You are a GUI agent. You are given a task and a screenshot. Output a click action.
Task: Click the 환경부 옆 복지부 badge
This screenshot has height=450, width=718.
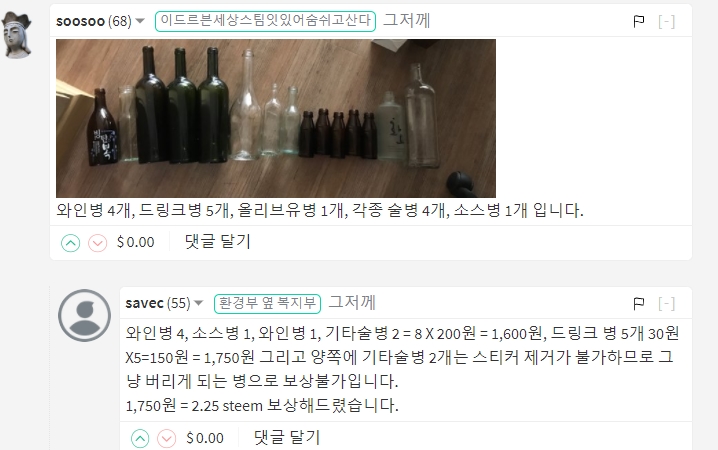[x=267, y=304]
